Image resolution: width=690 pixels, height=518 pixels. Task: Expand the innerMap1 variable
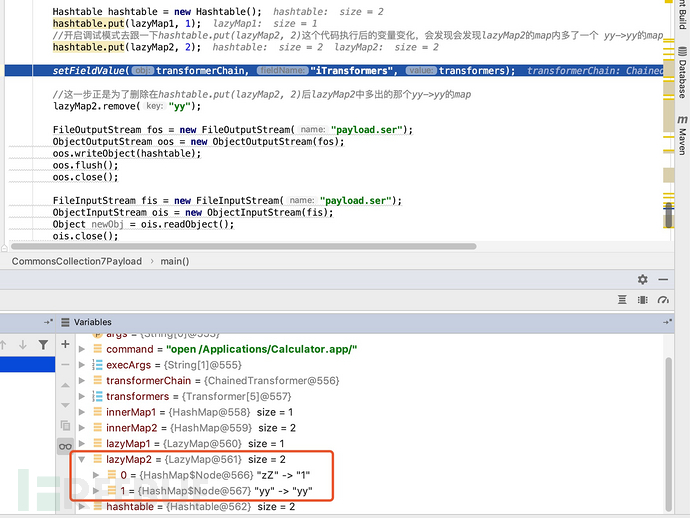tap(82, 412)
